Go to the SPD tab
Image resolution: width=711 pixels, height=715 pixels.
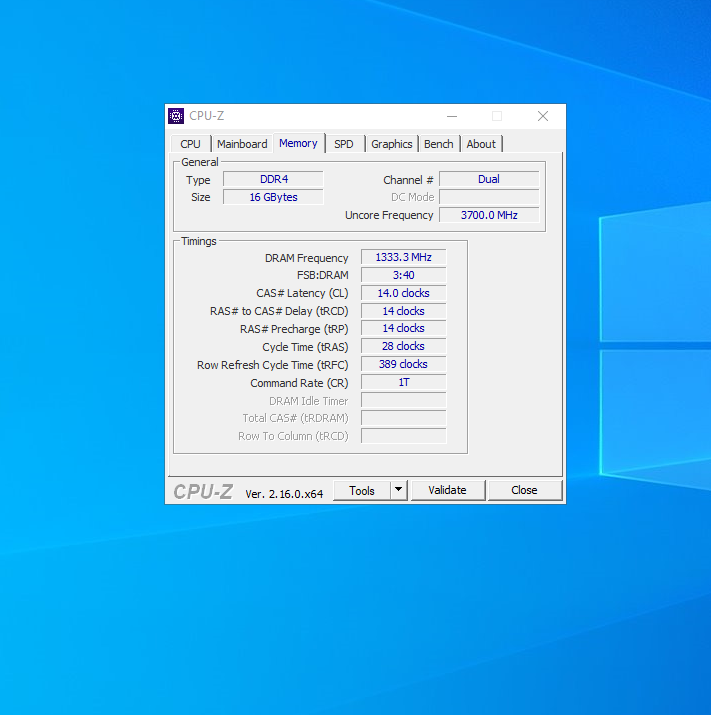point(344,144)
